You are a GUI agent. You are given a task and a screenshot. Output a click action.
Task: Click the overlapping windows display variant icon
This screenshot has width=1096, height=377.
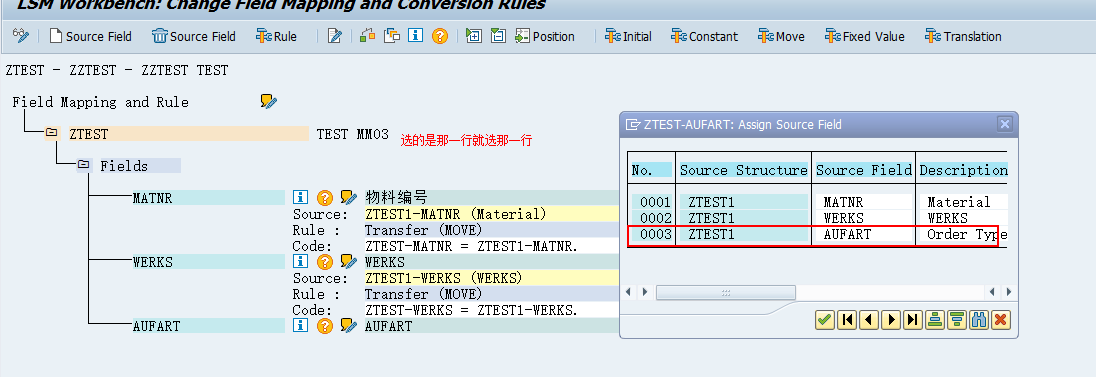392,36
